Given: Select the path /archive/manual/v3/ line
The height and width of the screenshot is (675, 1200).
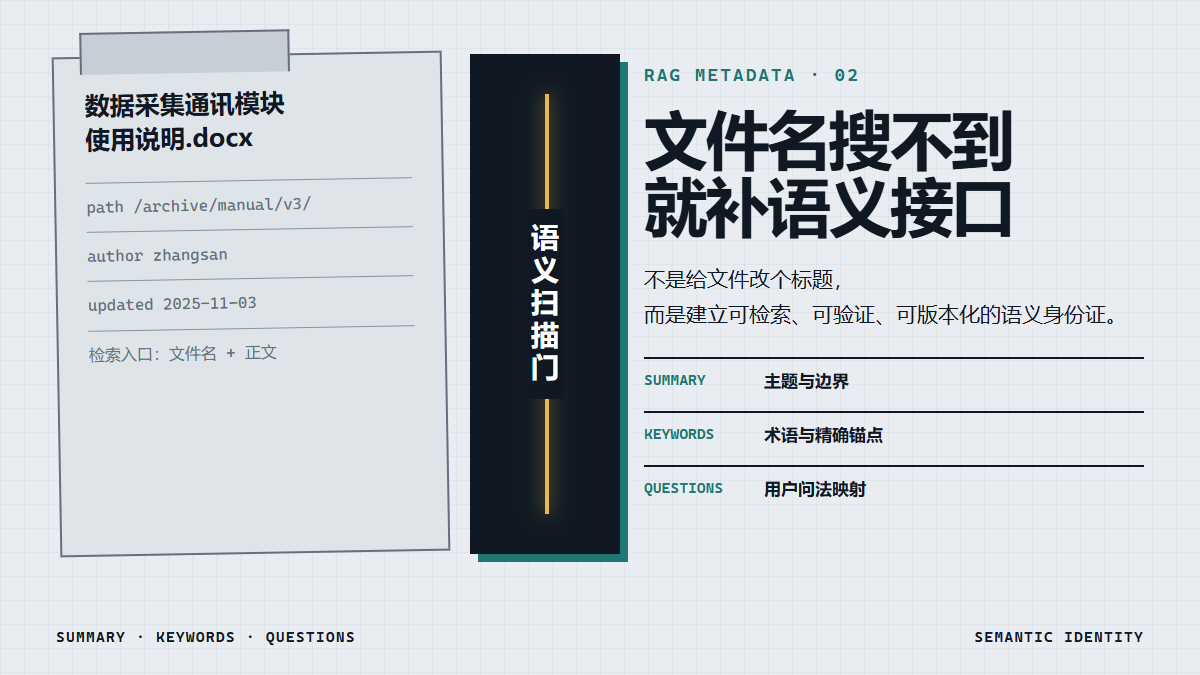Looking at the screenshot, I should (199, 205).
